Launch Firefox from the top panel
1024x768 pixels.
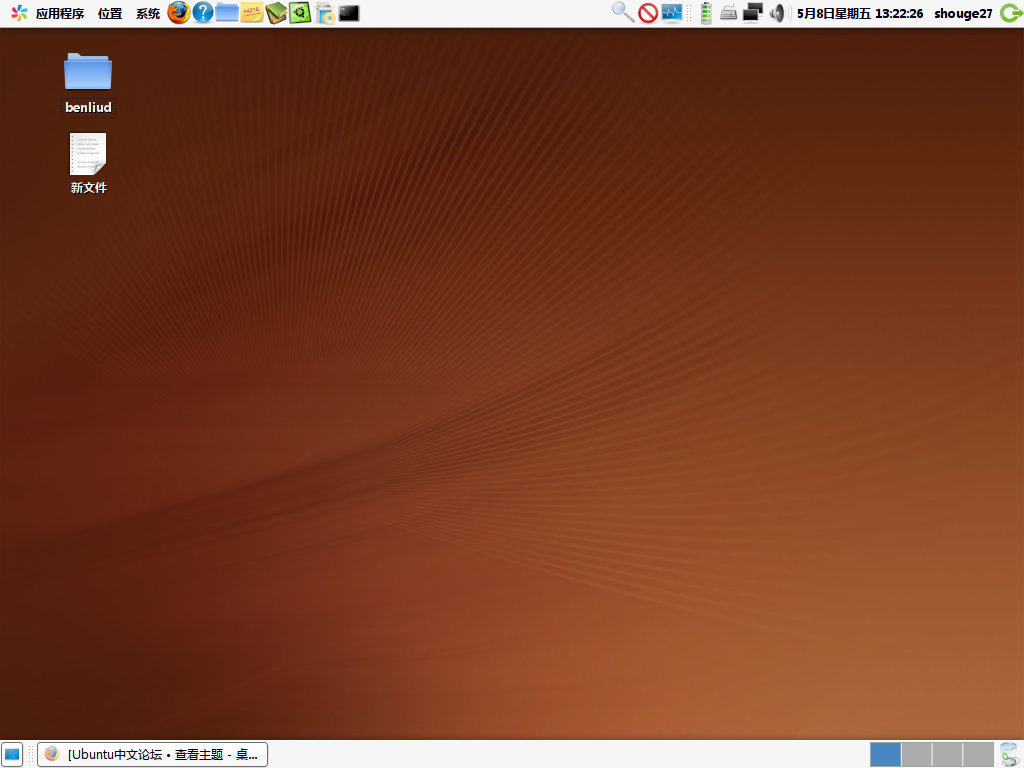[178, 12]
